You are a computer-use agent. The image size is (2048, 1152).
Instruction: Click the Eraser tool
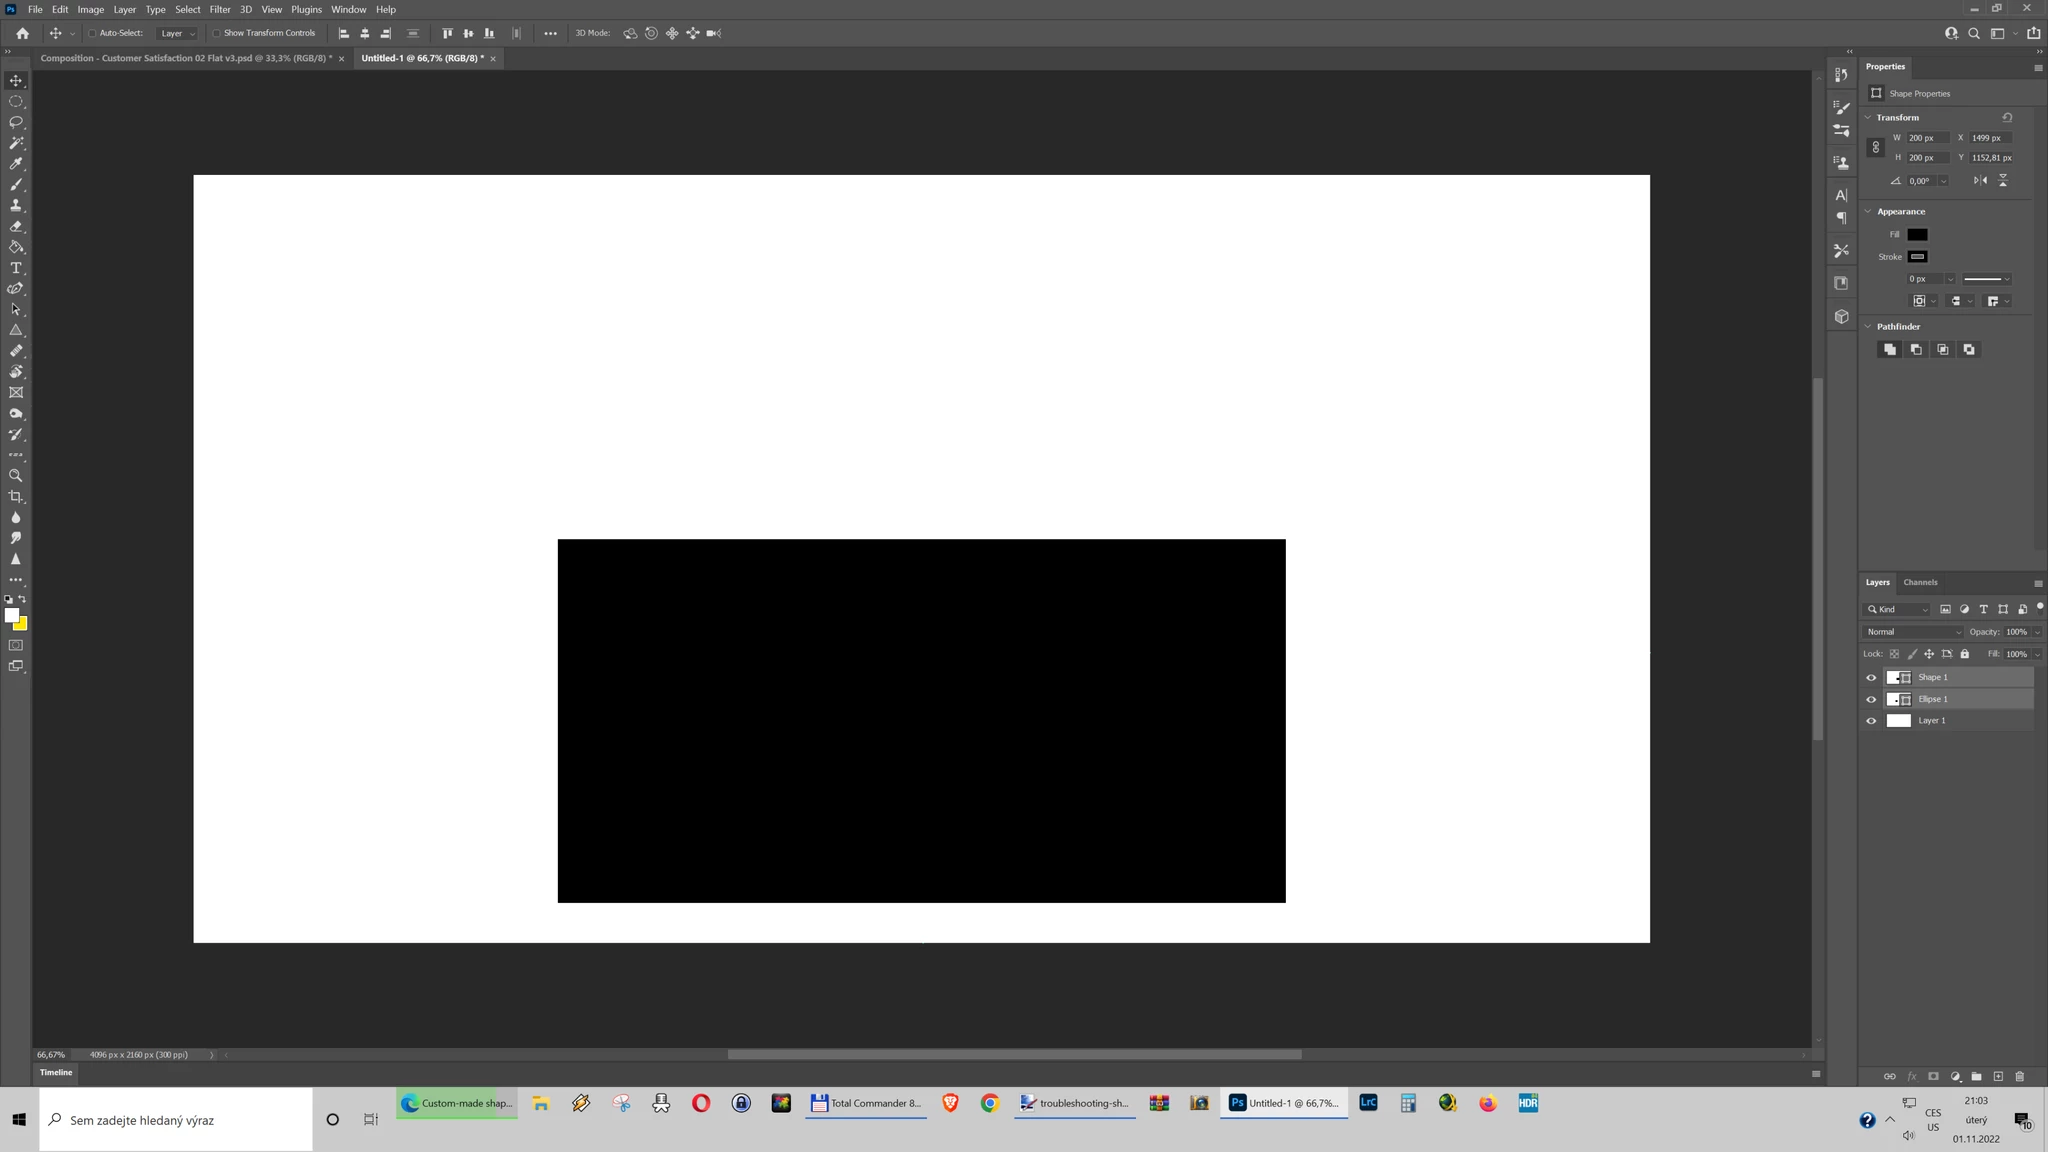coord(16,226)
